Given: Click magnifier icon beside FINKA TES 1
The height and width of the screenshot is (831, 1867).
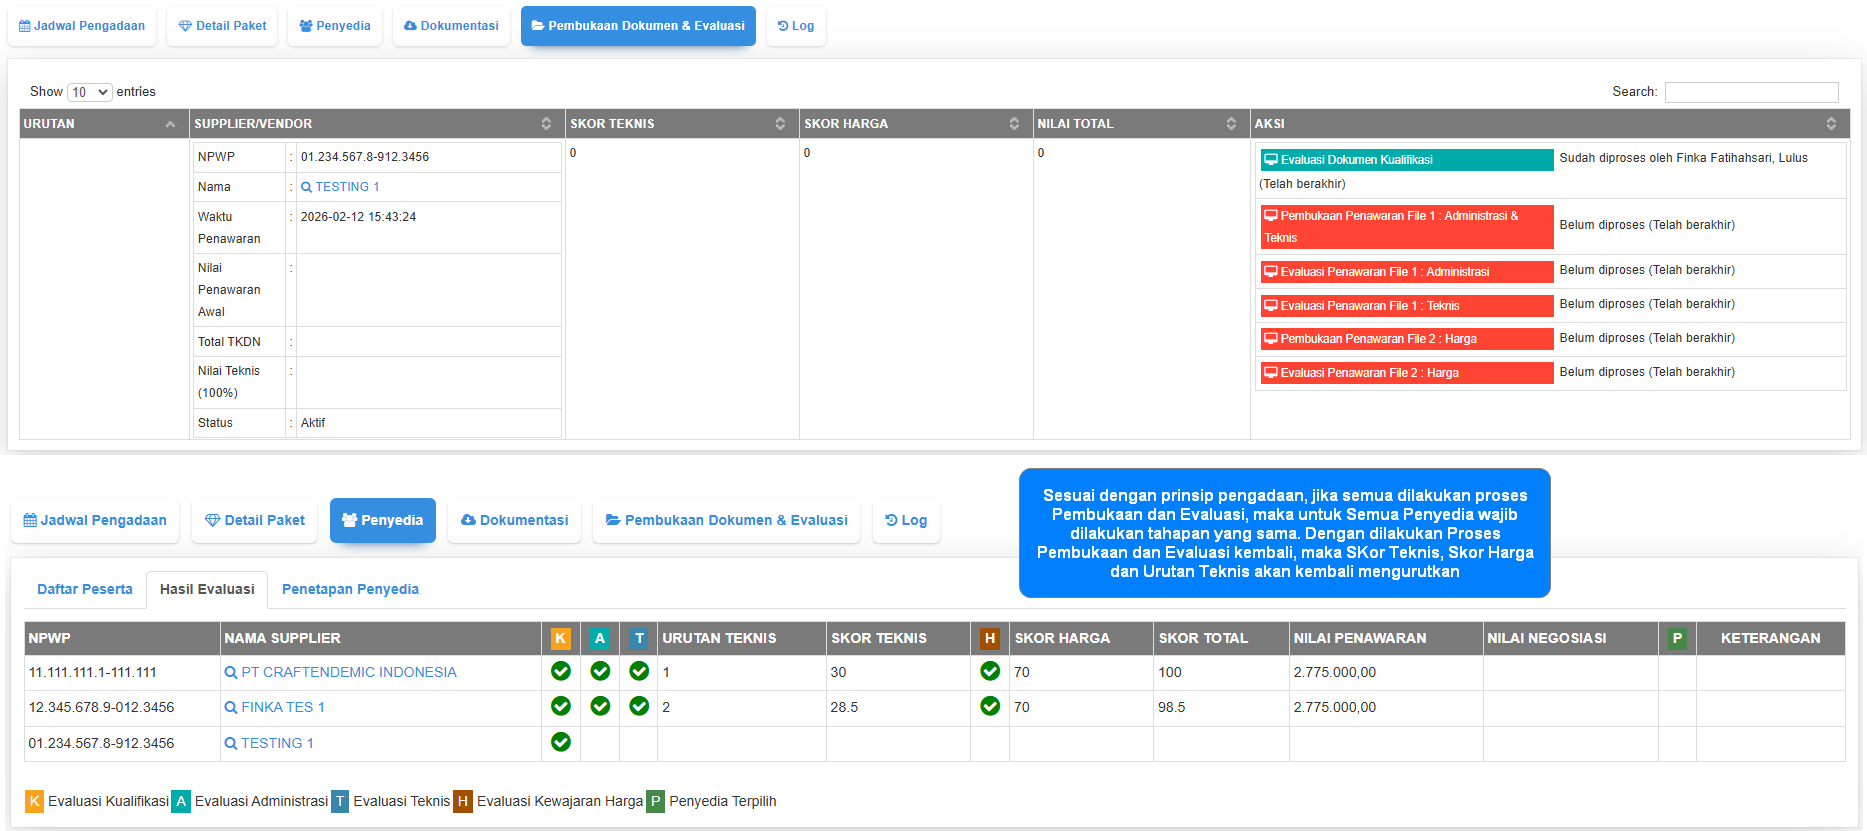Looking at the screenshot, I should pos(231,708).
